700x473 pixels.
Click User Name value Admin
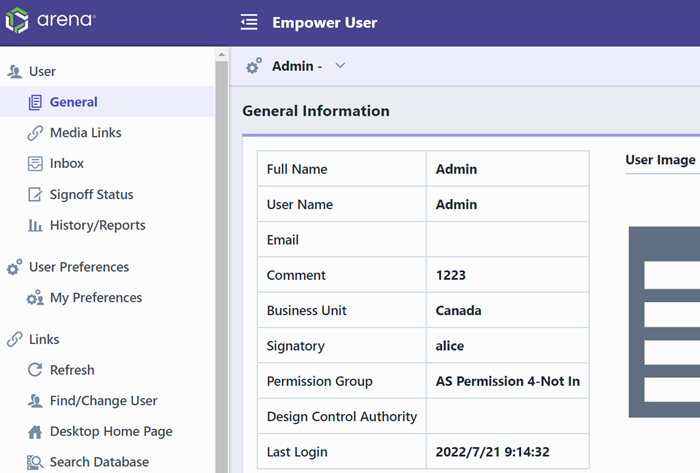point(456,204)
